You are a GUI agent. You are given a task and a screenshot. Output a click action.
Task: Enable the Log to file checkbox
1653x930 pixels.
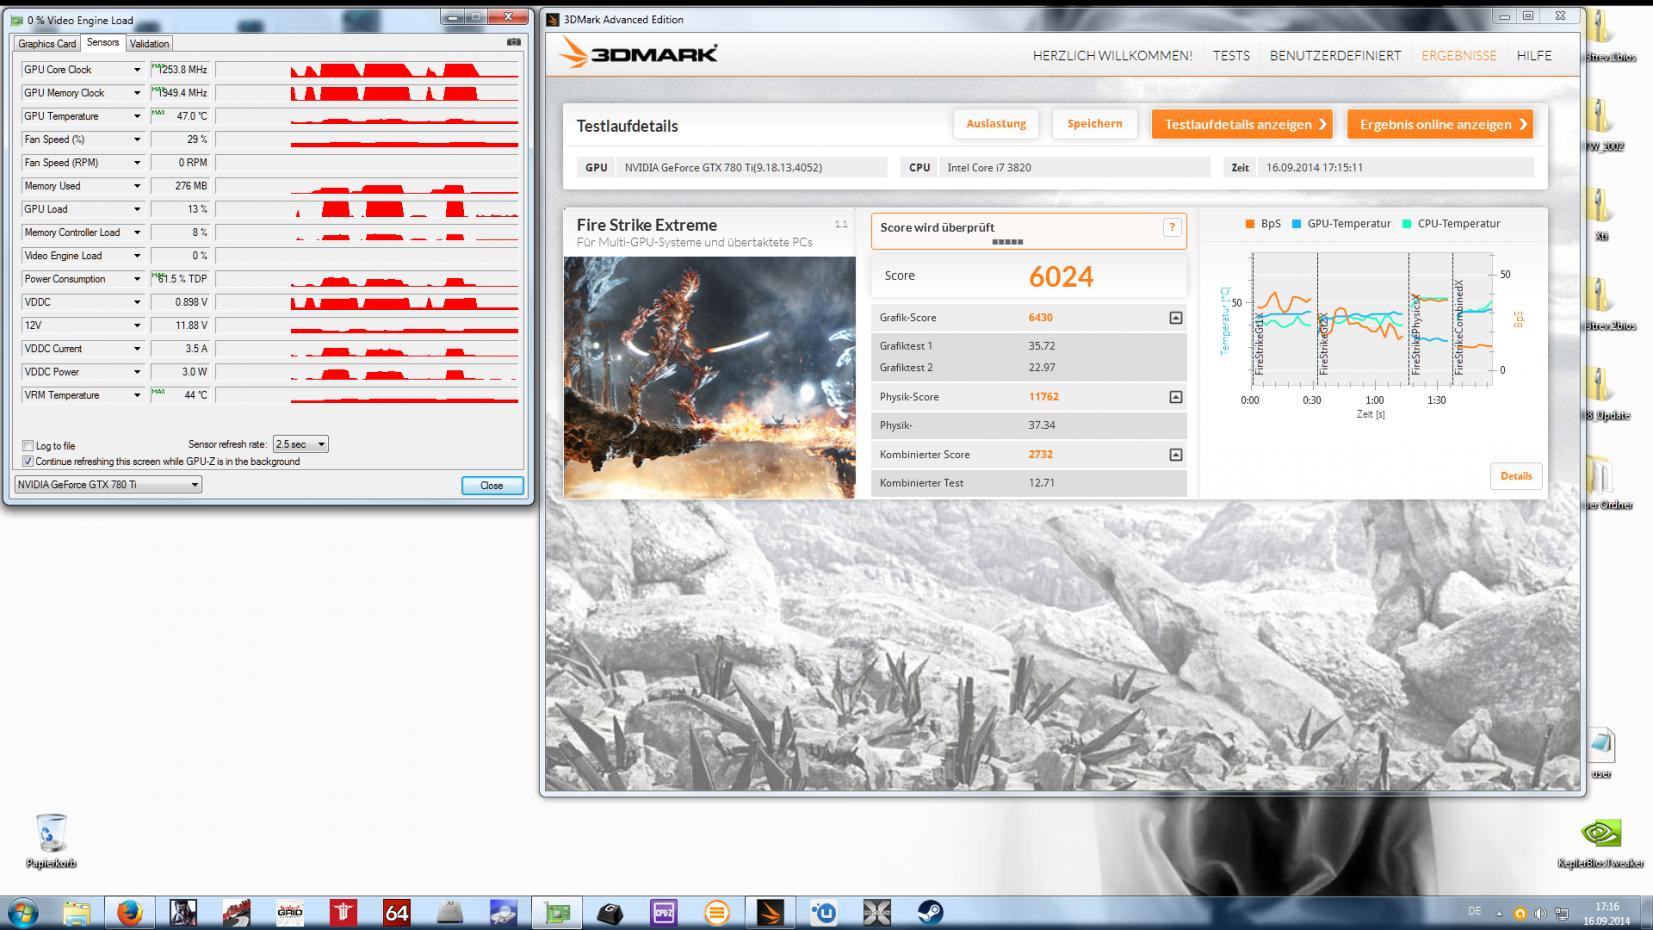coord(28,446)
